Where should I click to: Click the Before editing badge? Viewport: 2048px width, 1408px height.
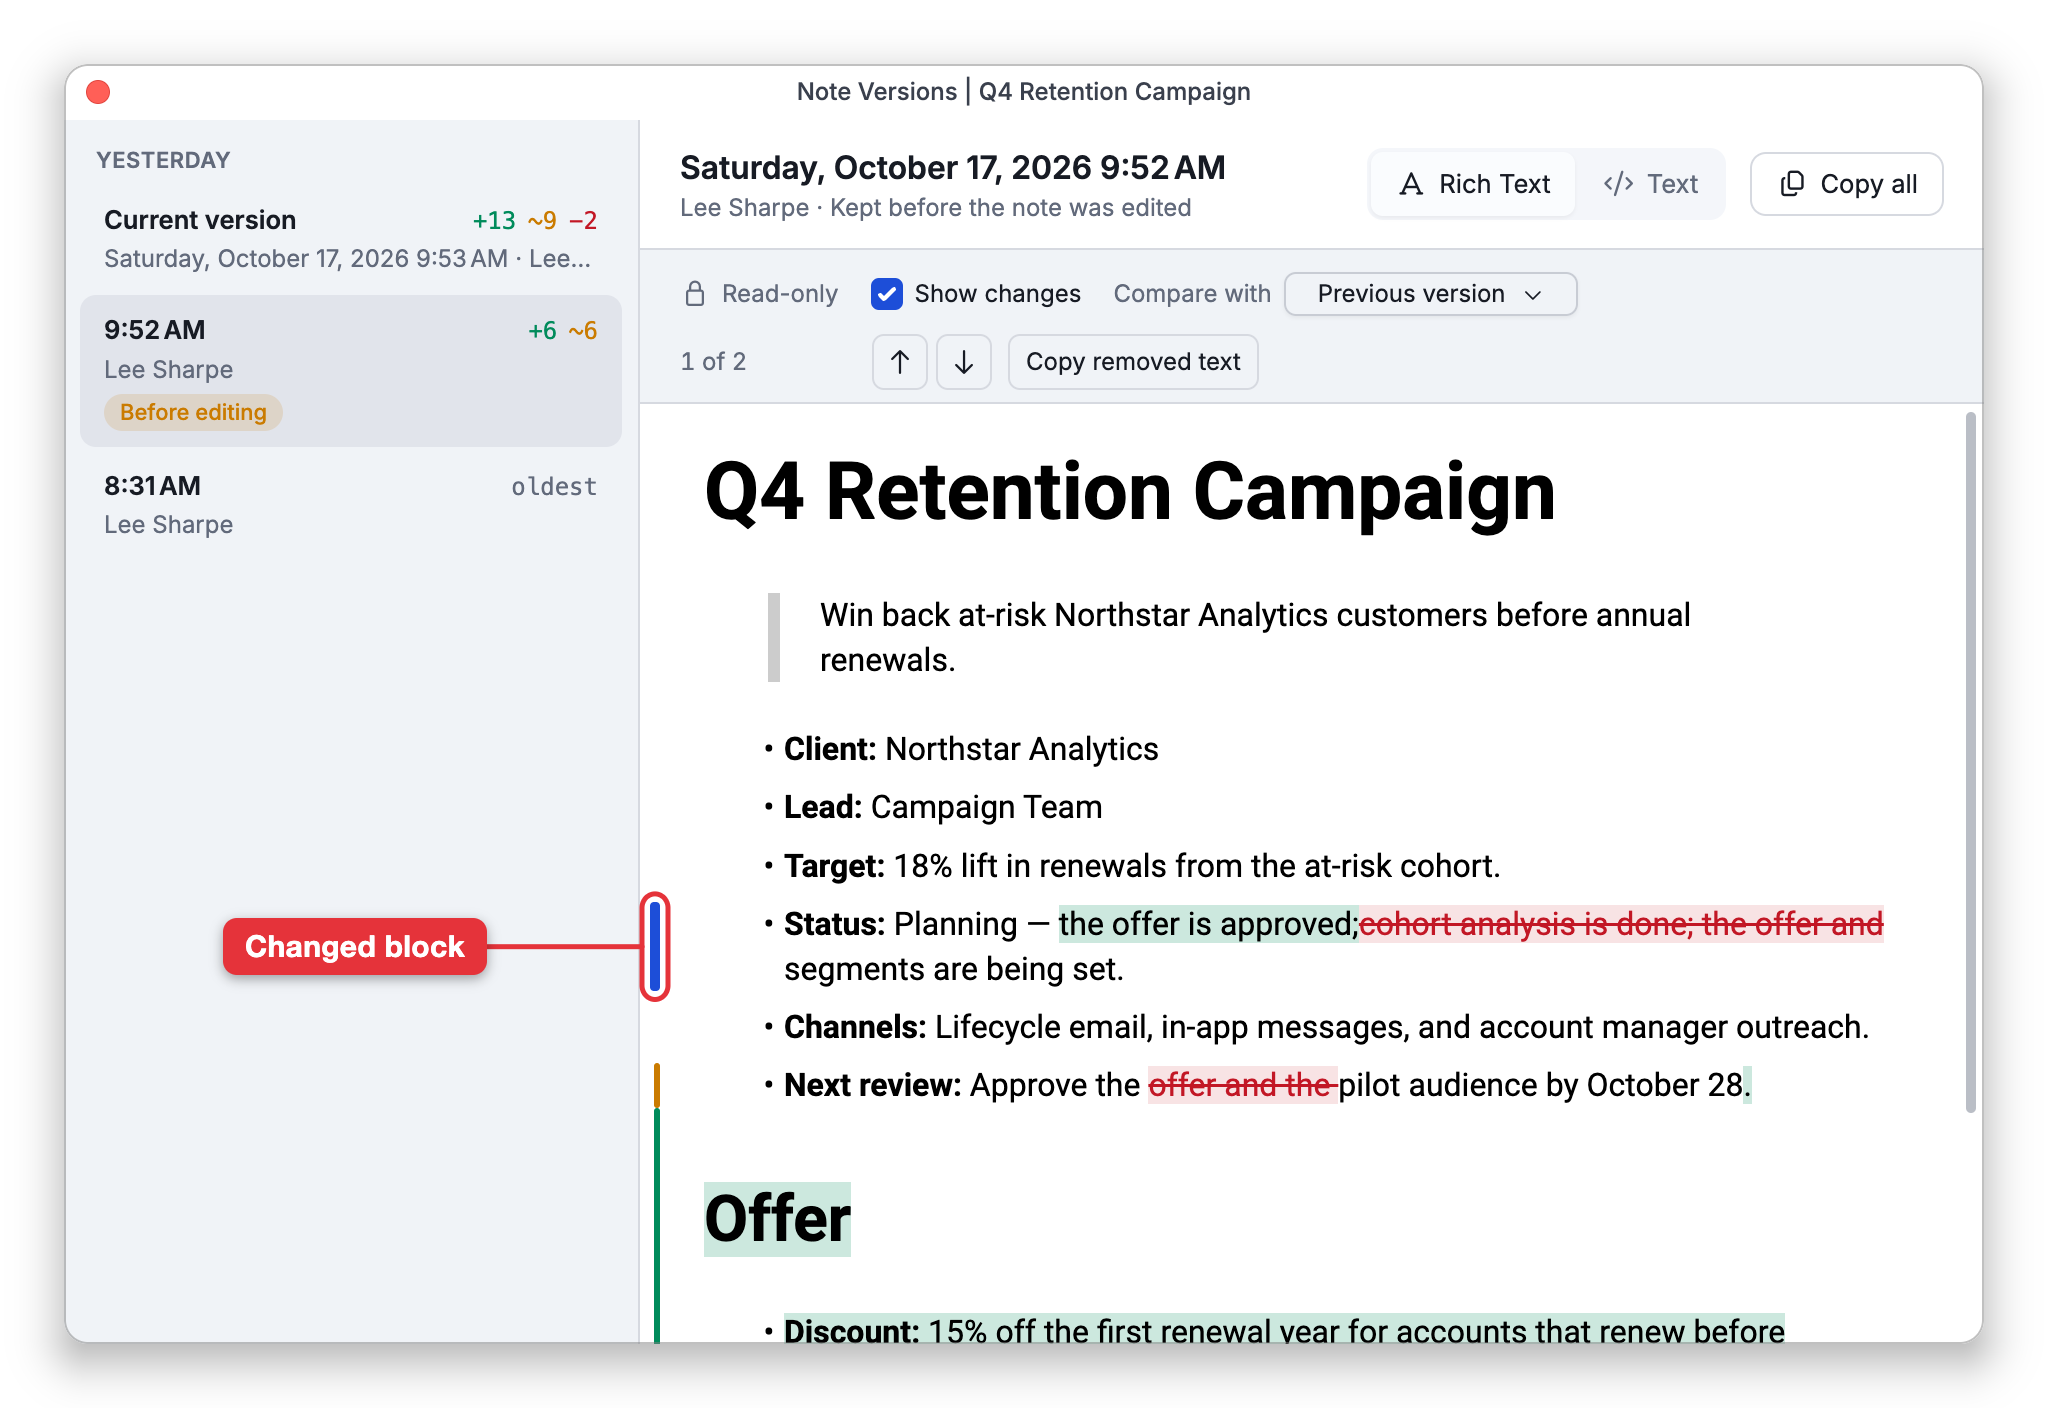(x=193, y=412)
